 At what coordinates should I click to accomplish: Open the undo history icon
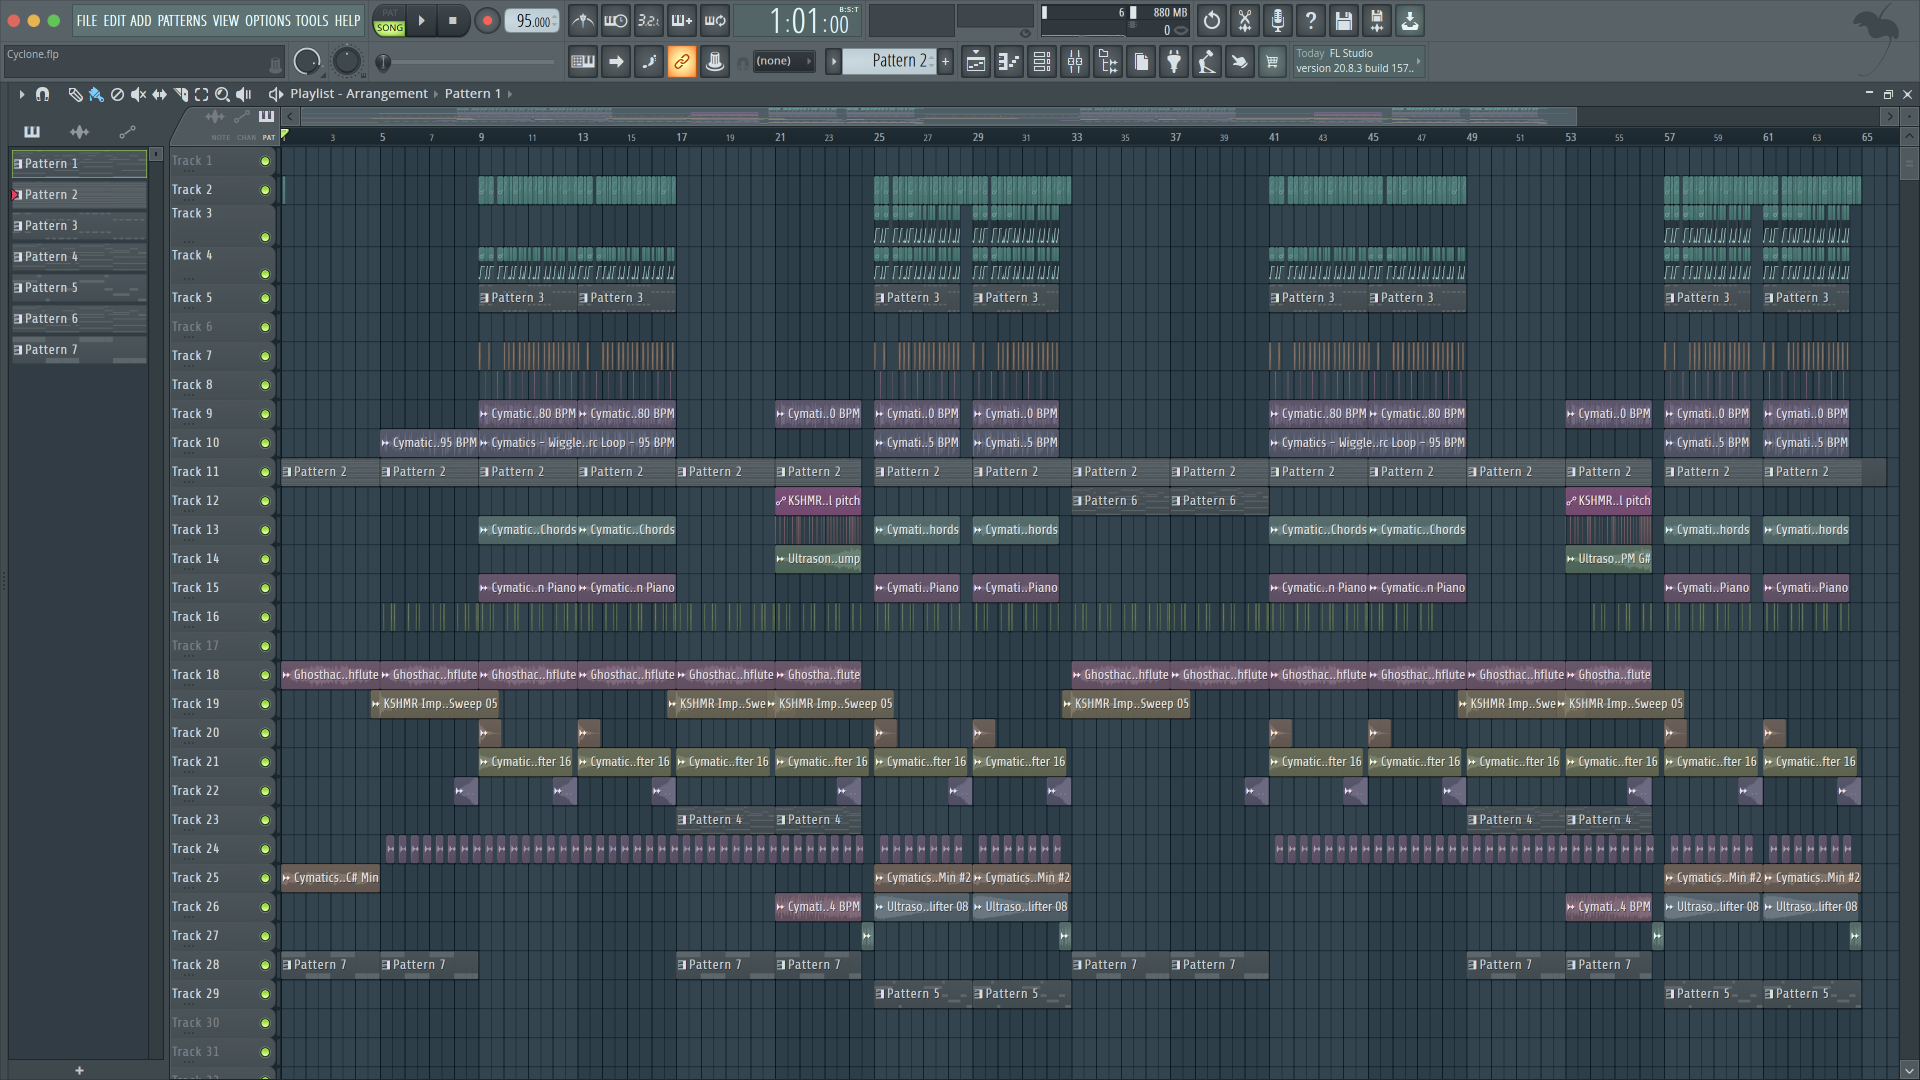coord(1212,21)
